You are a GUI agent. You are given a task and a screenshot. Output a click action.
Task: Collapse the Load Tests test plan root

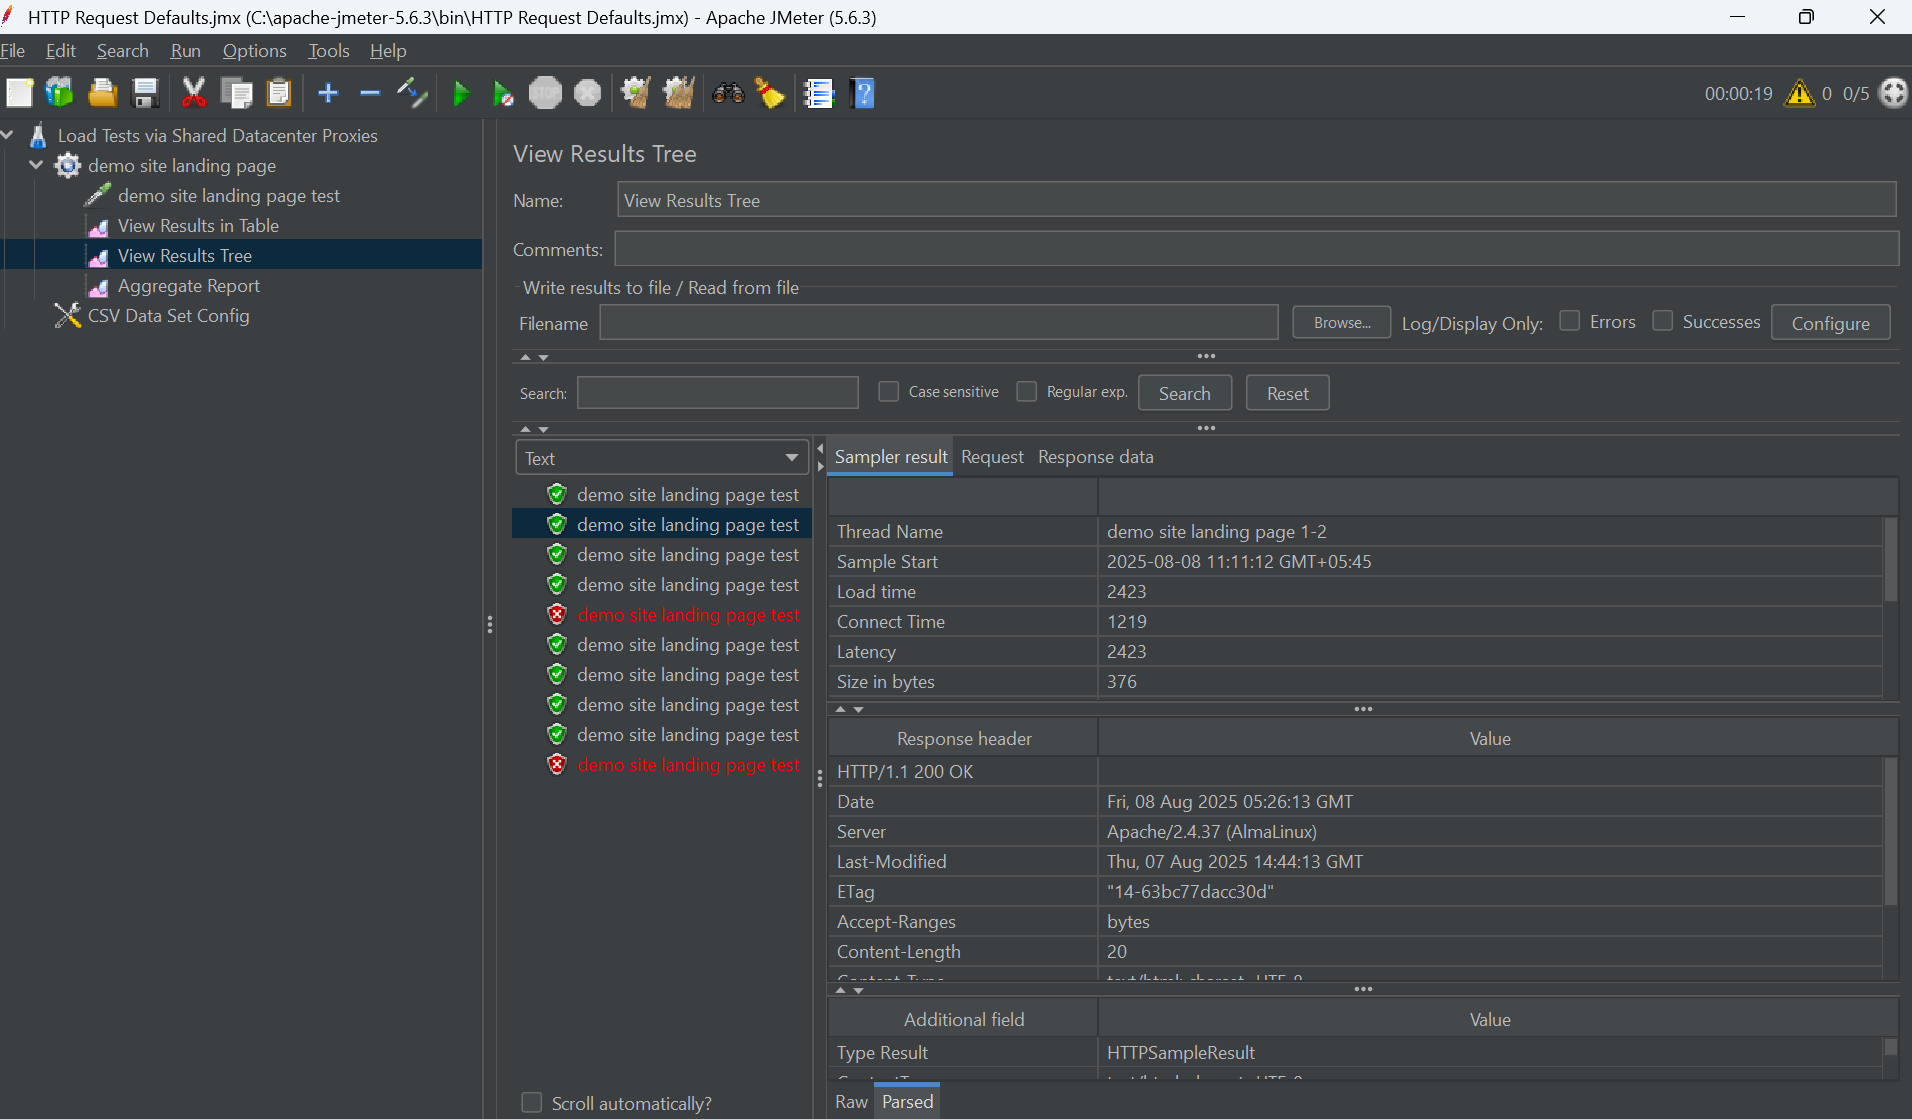(x=7, y=135)
